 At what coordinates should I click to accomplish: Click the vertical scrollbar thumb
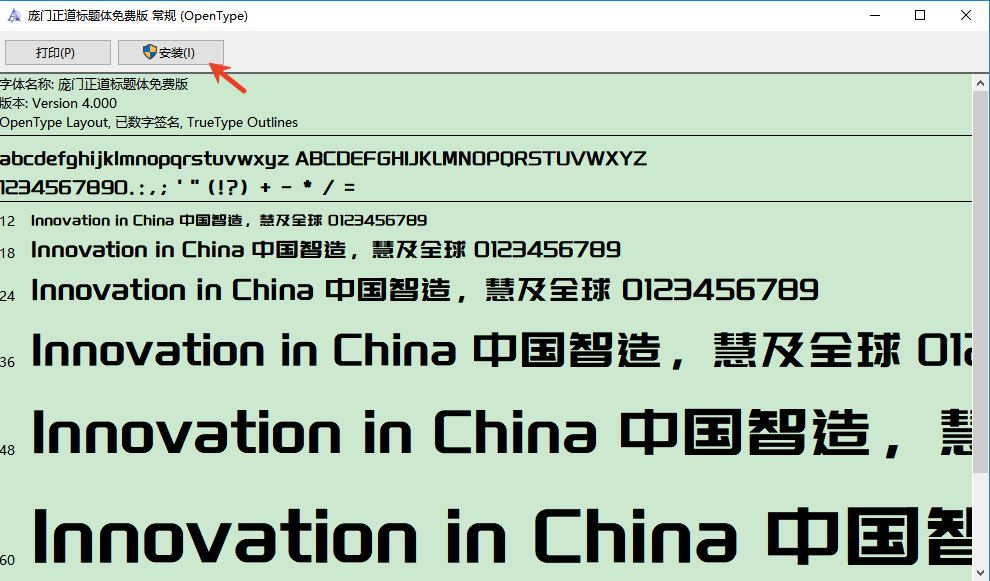tap(981, 282)
